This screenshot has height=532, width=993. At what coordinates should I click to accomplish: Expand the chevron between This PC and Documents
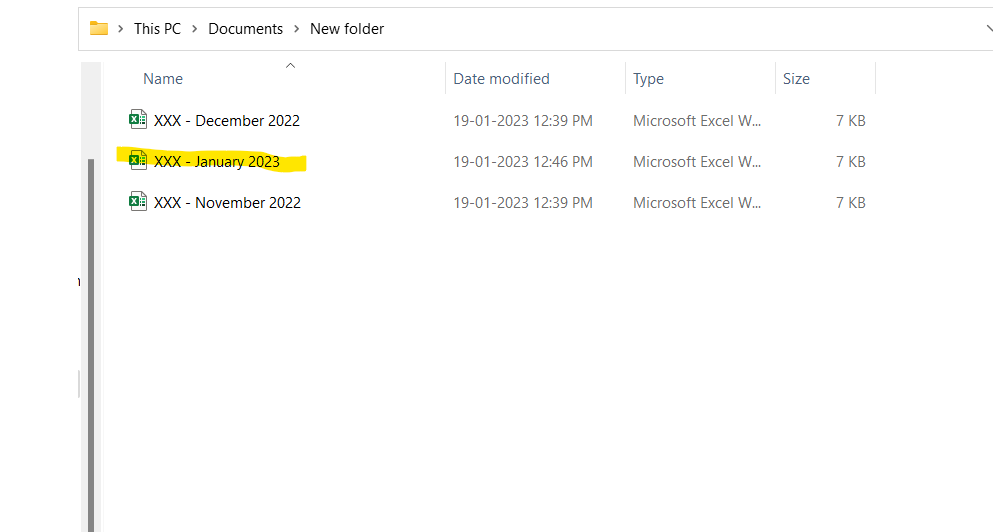[194, 29]
